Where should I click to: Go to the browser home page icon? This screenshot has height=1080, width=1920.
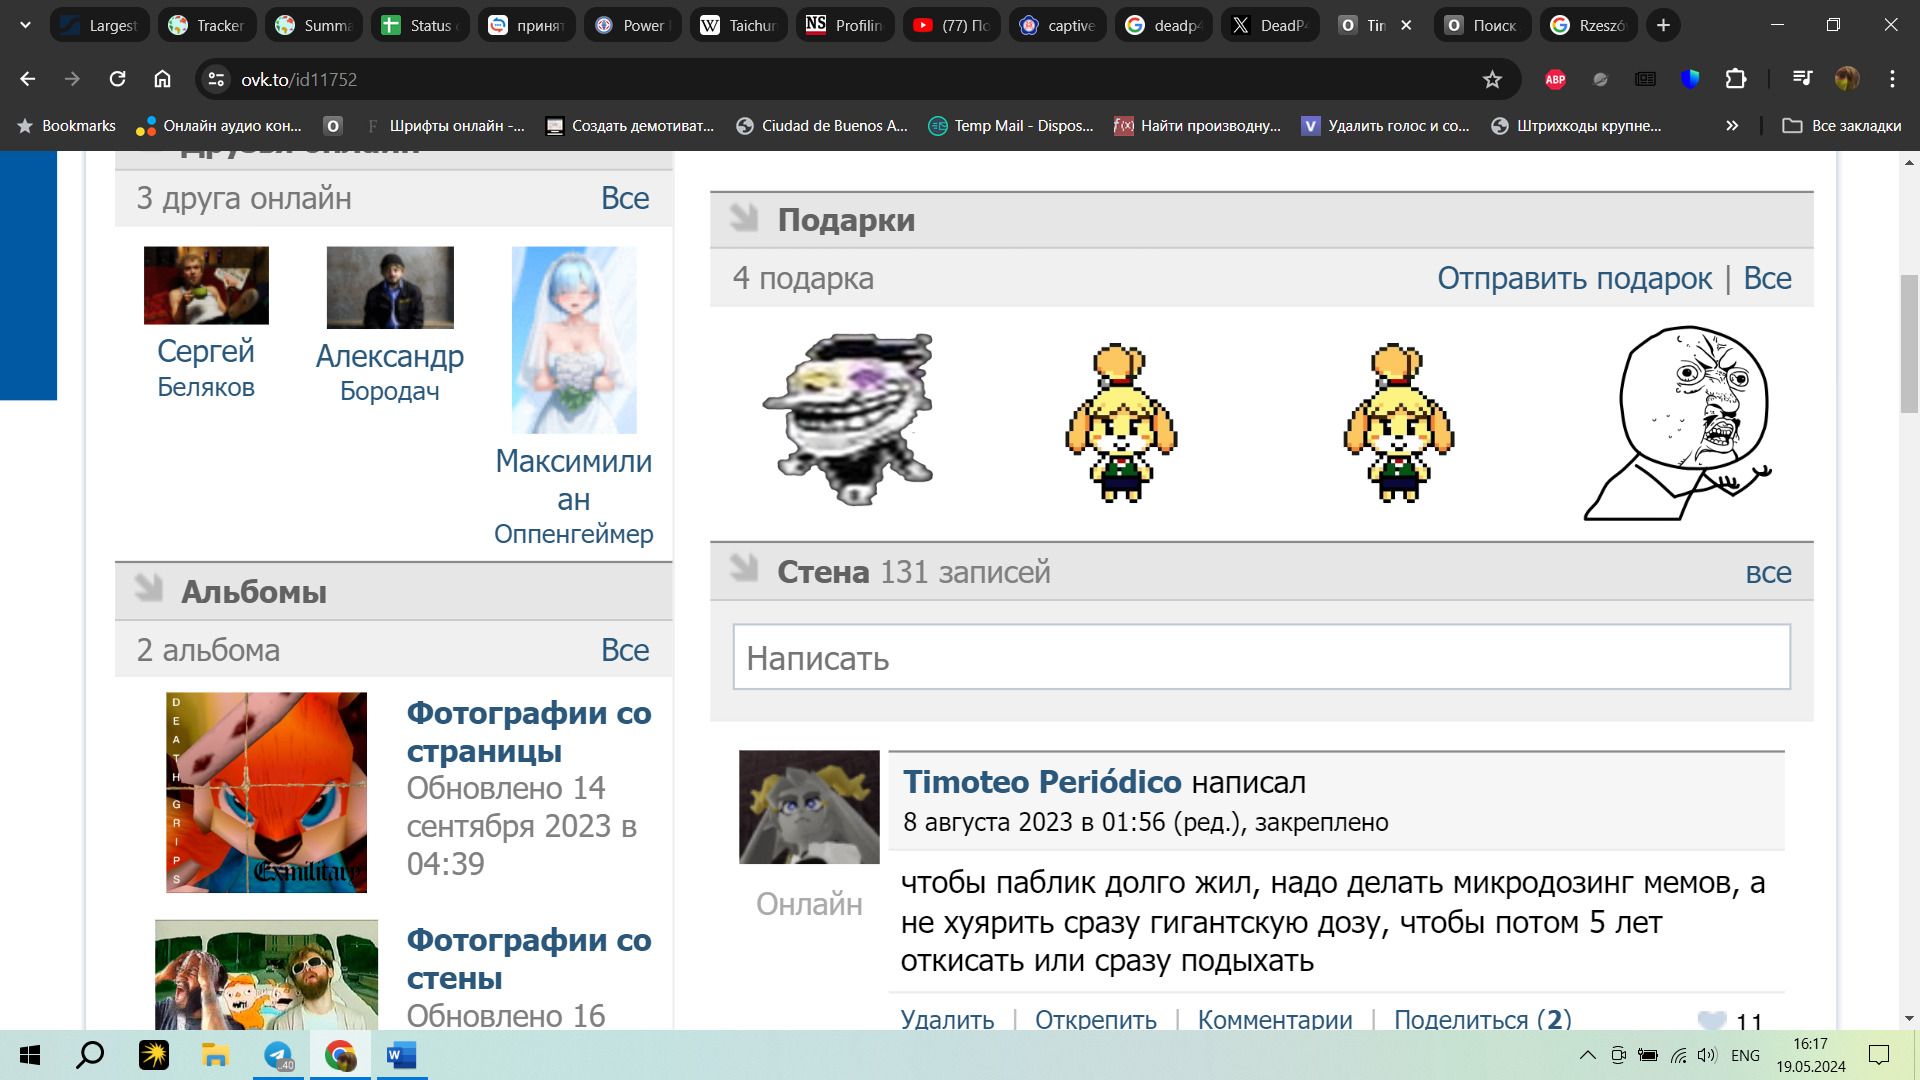[x=162, y=79]
